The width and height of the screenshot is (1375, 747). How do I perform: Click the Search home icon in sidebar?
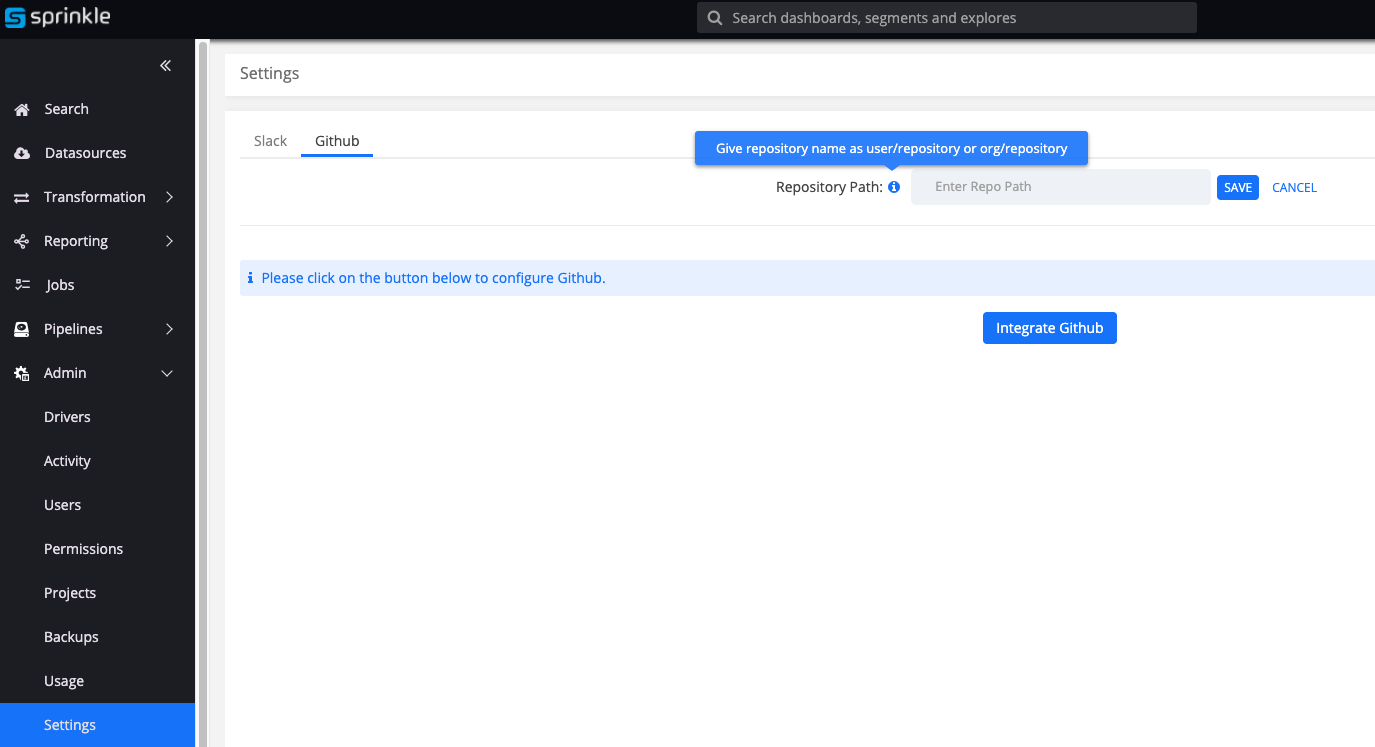coord(21,109)
